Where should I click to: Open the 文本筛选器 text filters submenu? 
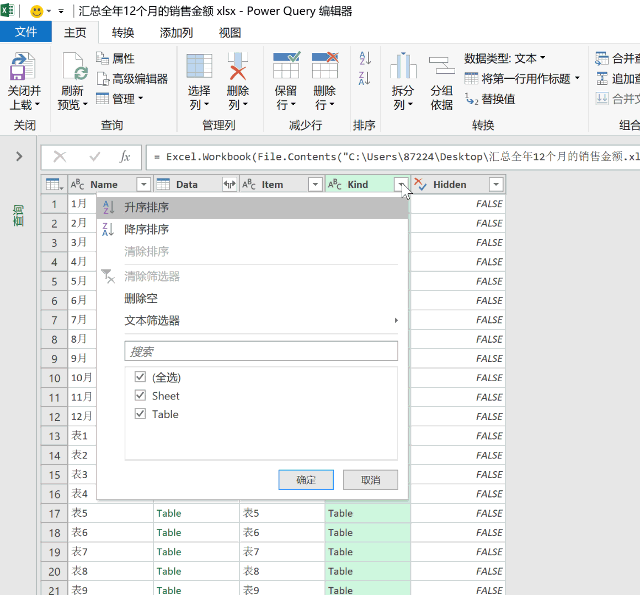click(x=252, y=321)
